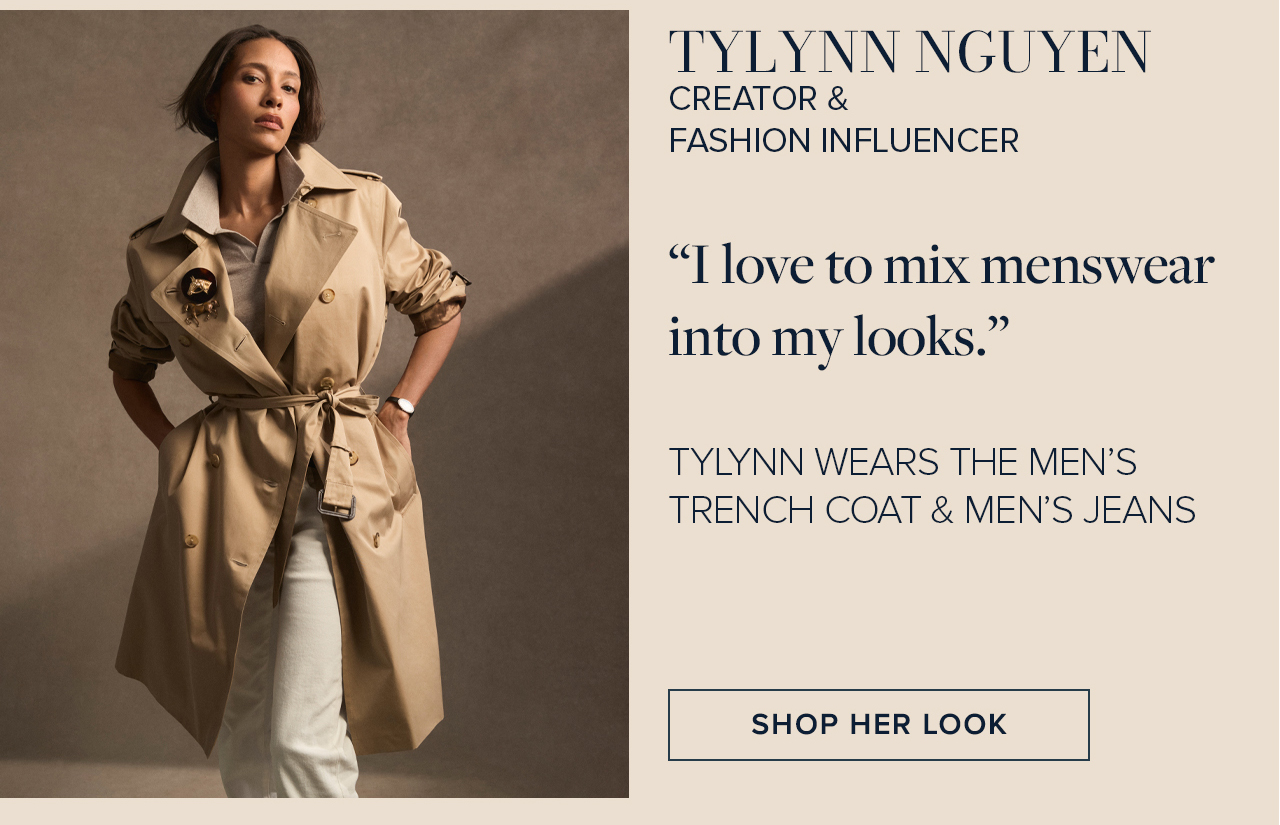This screenshot has height=825, width=1280.
Task: Click the wristwatch on the model's arm
Action: [402, 405]
